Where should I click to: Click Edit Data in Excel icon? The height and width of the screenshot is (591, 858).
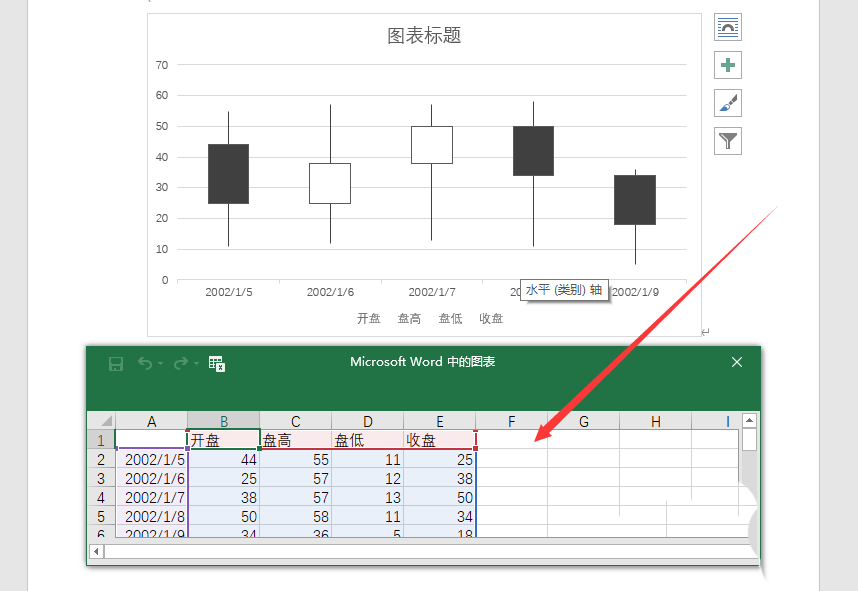coord(217,363)
